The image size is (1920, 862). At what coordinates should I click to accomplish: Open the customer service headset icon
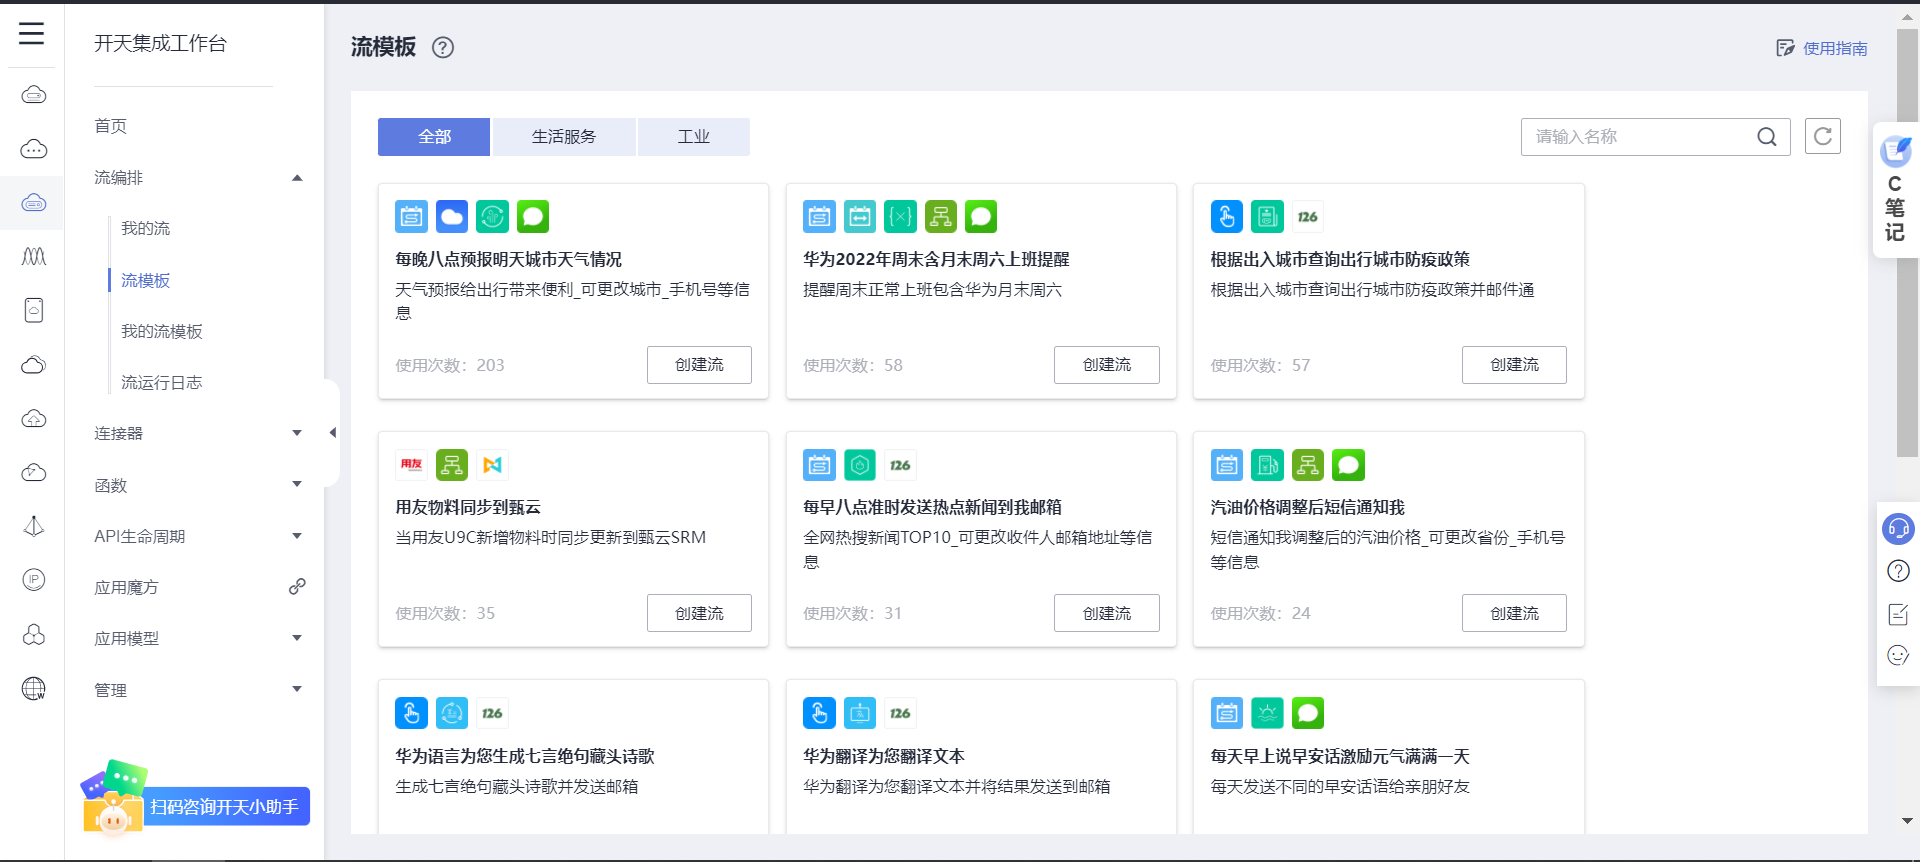point(1897,528)
